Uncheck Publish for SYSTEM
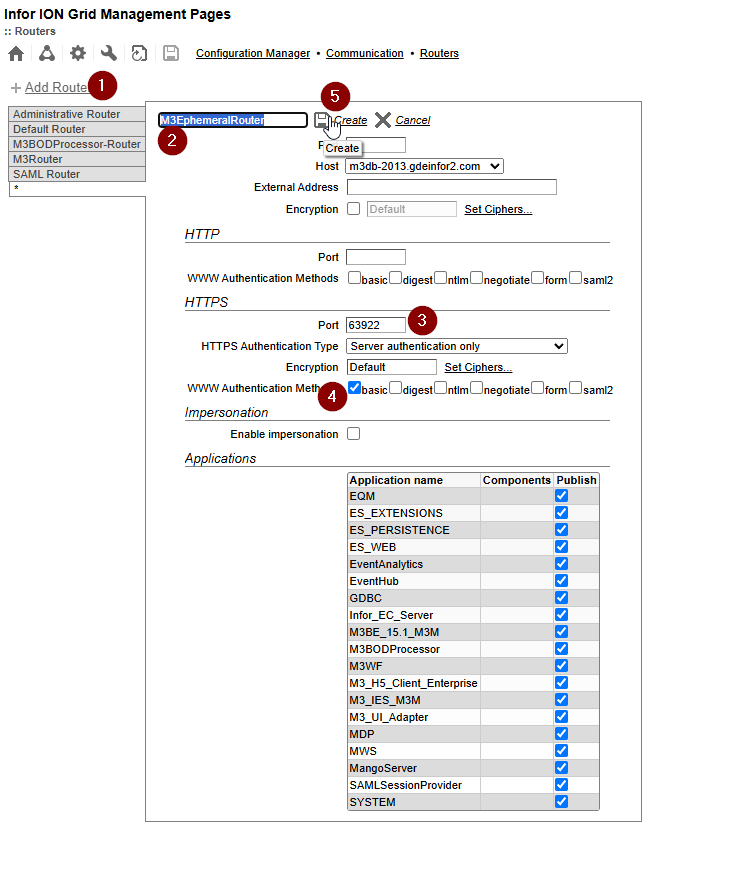 click(x=562, y=801)
